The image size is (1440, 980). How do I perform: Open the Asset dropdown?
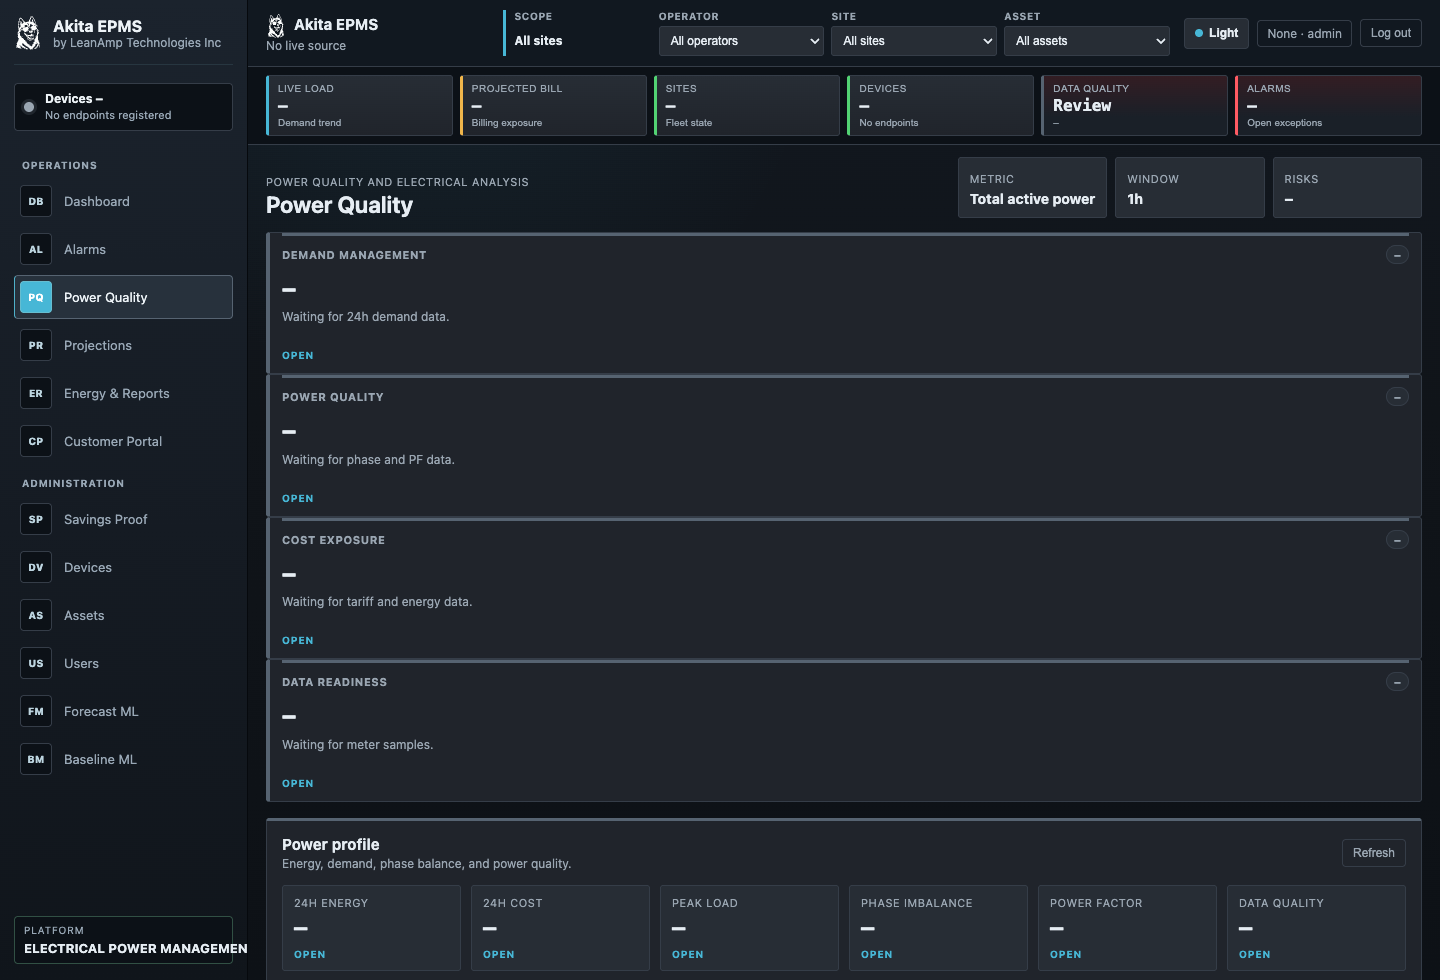[x=1087, y=41]
